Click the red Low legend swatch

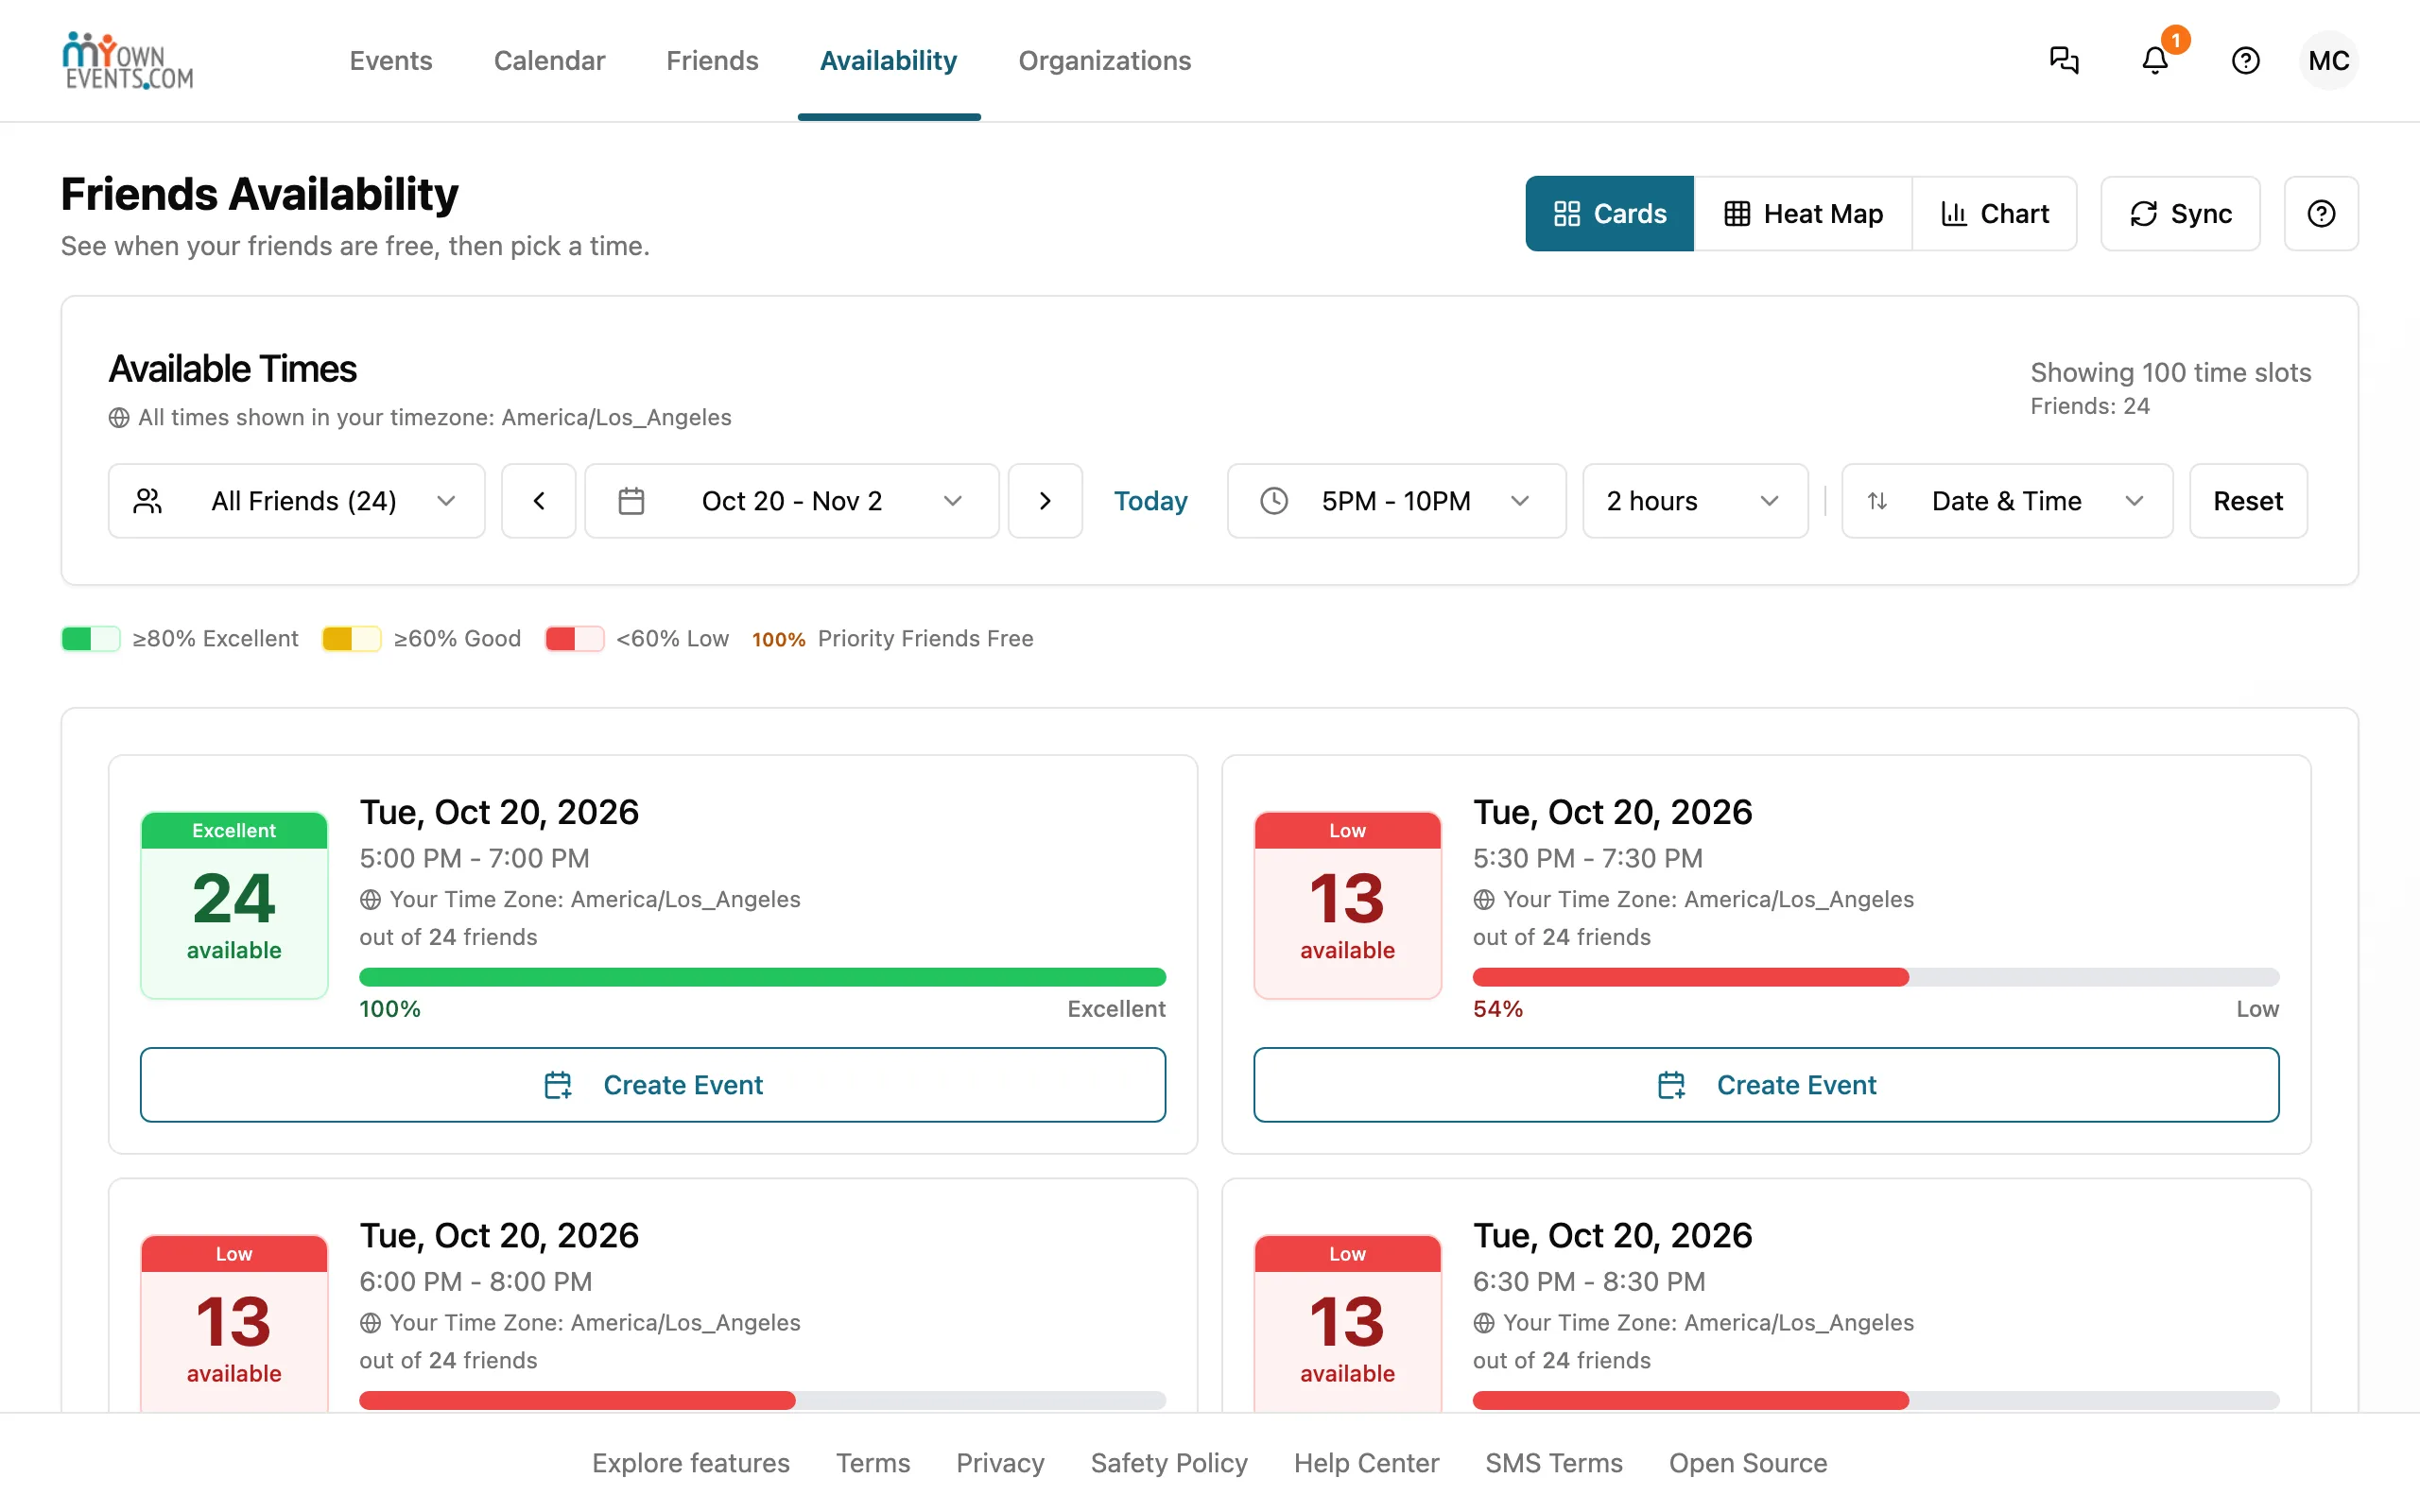(x=574, y=638)
